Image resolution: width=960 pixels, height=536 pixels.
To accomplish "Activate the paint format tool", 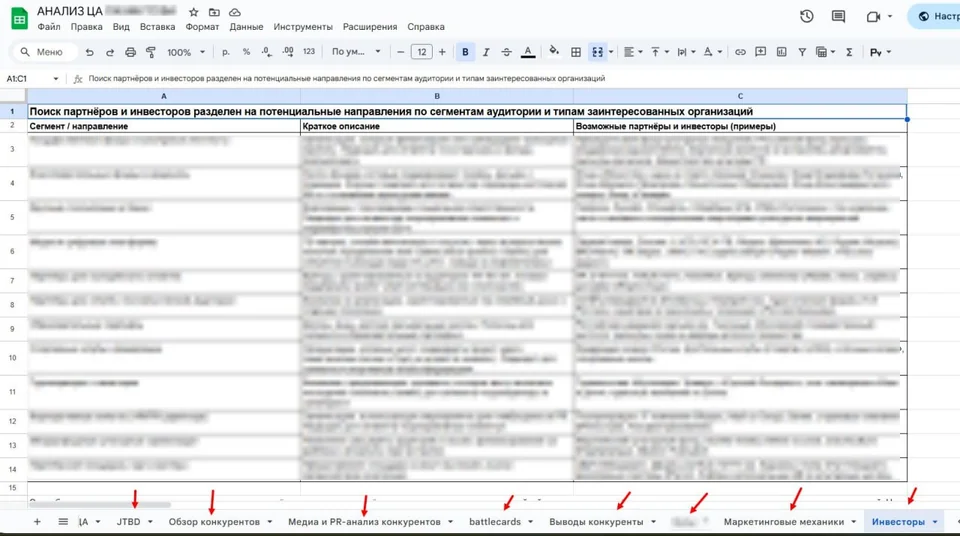I will click(x=151, y=53).
